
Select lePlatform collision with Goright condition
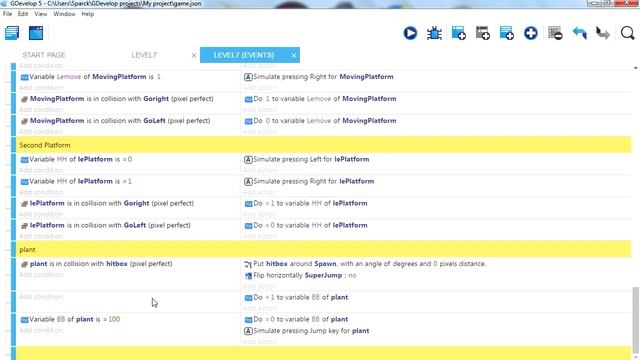(x=107, y=203)
